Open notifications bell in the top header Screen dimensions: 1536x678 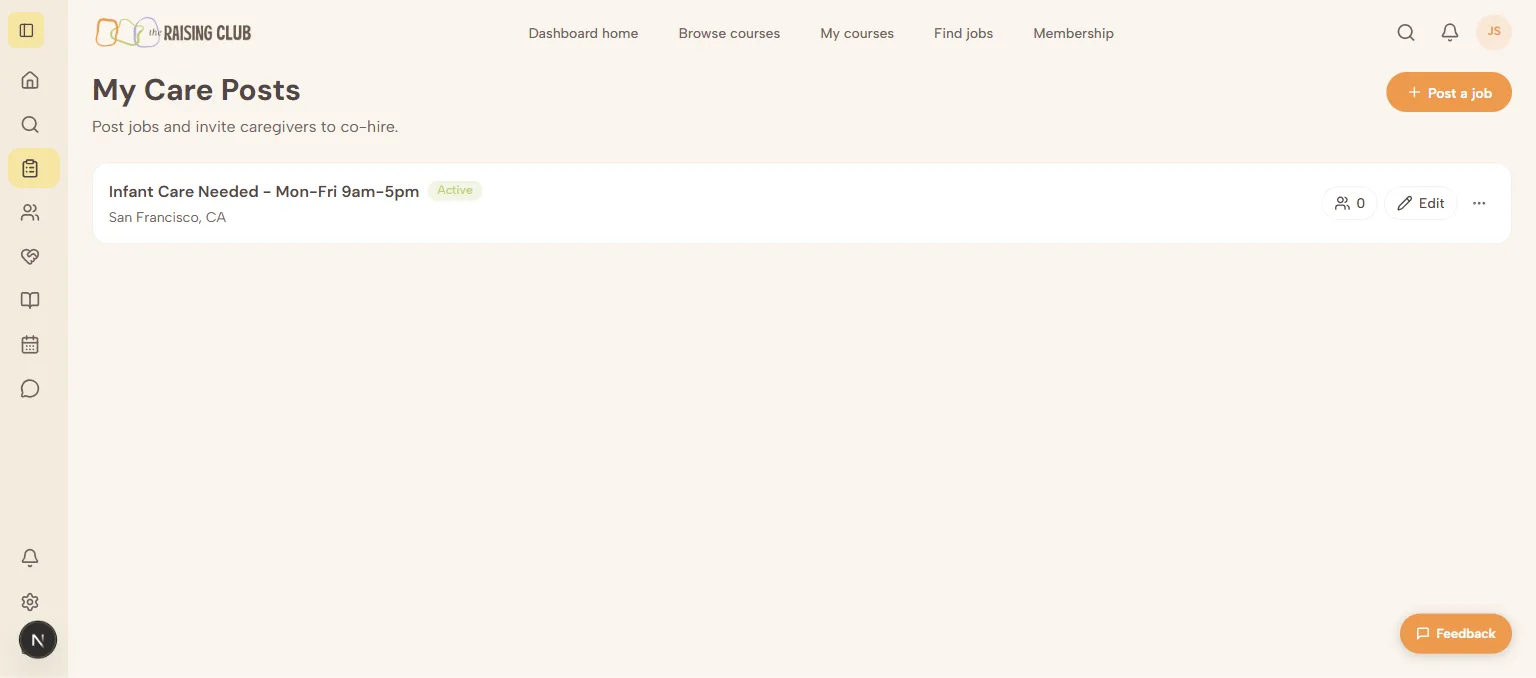pos(1450,32)
